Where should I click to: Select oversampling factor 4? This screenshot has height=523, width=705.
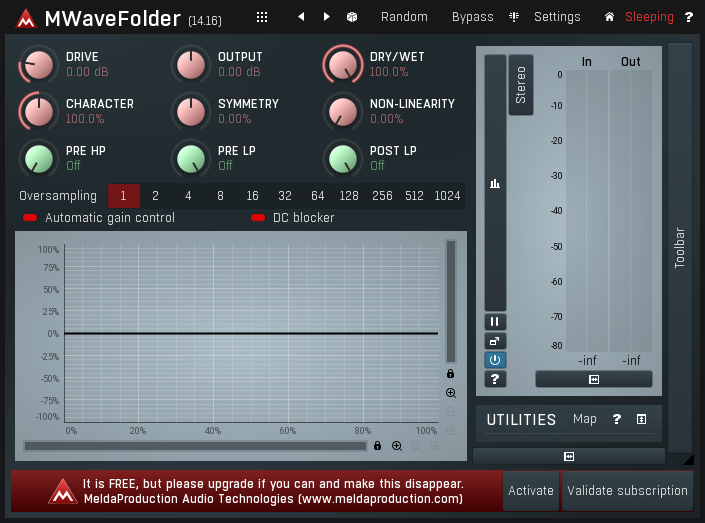188,196
